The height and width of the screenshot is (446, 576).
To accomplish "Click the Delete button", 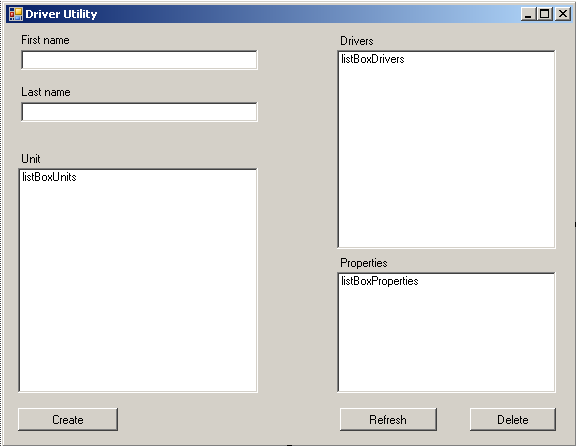I will coord(513,419).
